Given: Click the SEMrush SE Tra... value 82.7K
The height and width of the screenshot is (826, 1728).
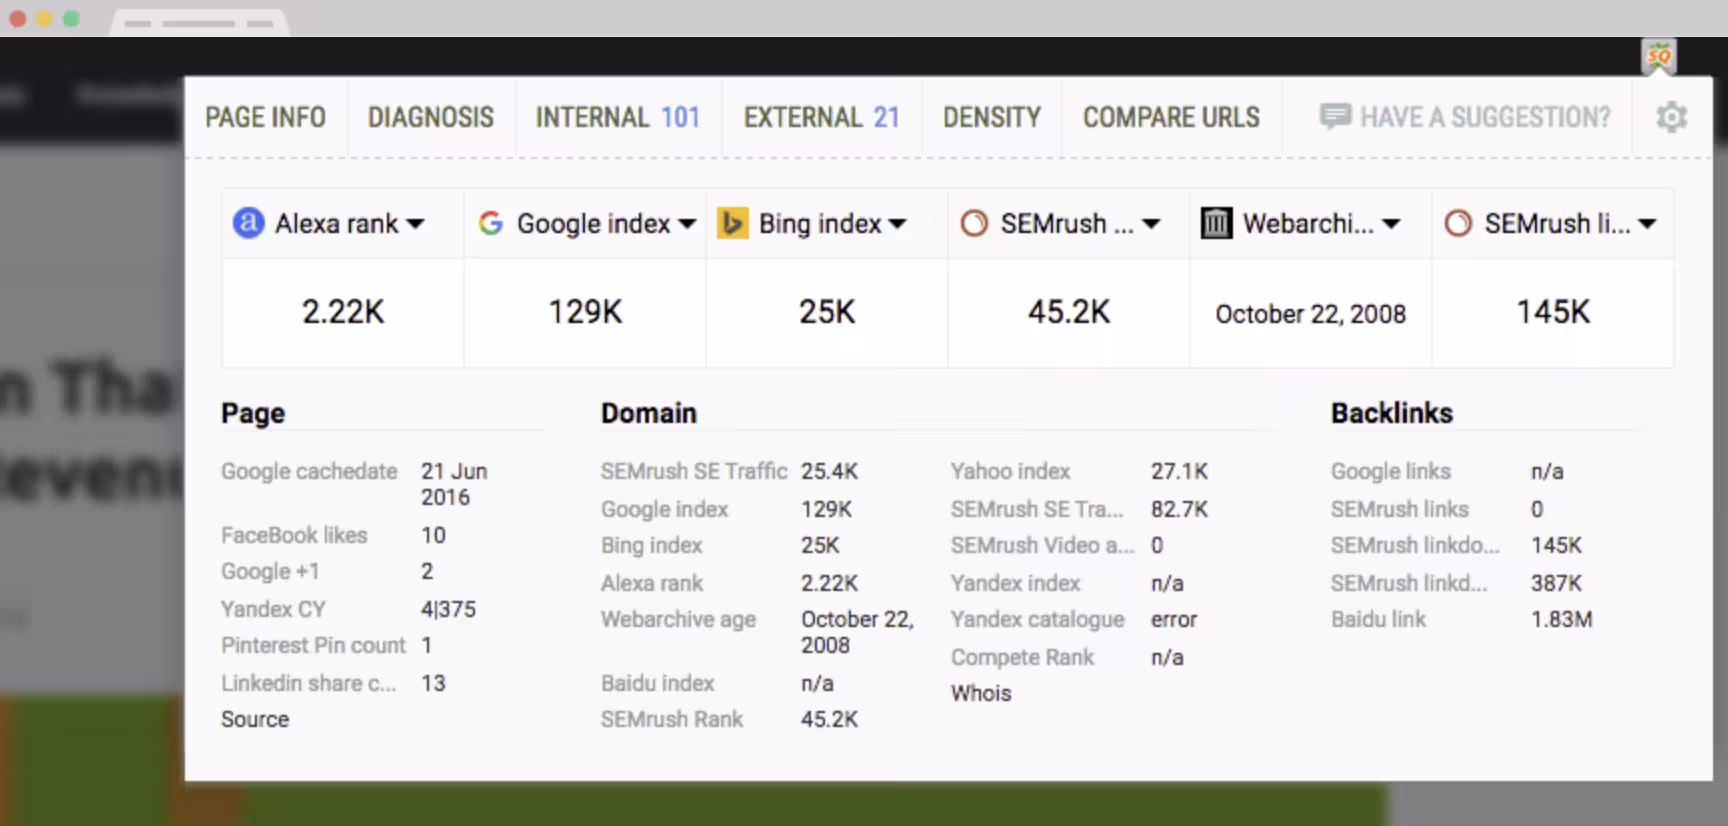Looking at the screenshot, I should [1179, 509].
